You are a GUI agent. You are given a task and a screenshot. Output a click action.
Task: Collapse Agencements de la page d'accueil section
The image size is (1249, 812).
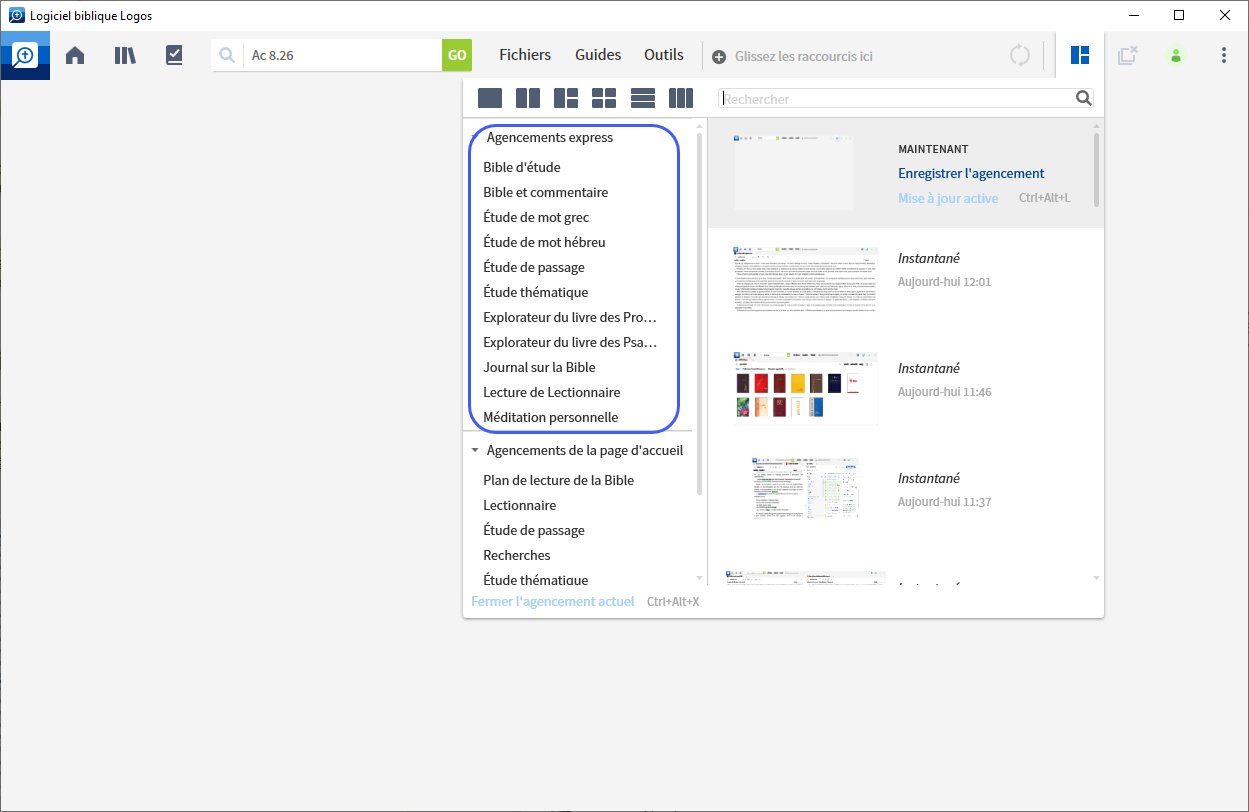point(475,451)
